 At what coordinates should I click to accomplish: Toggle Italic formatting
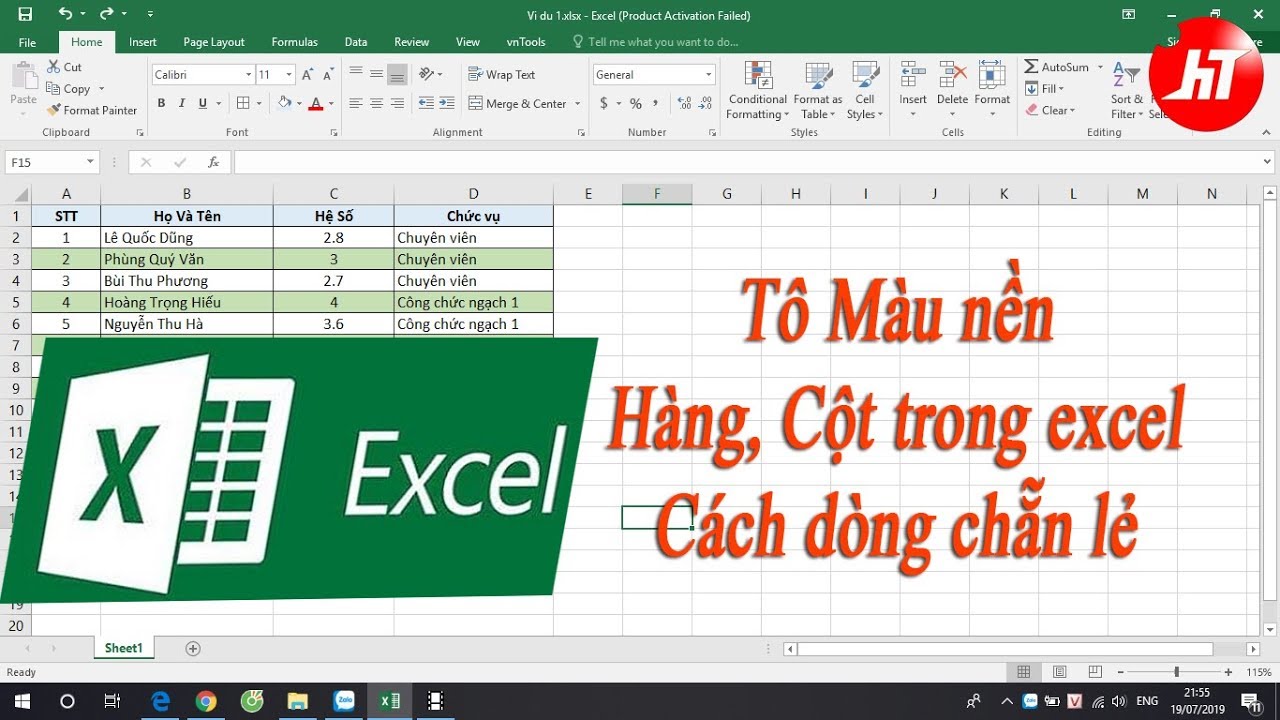pyautogui.click(x=182, y=103)
